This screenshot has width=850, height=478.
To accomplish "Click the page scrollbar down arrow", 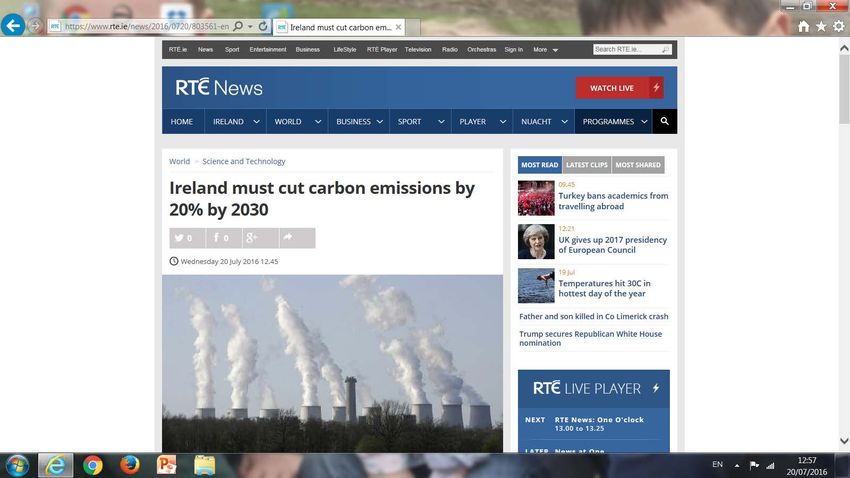I will (844, 441).
